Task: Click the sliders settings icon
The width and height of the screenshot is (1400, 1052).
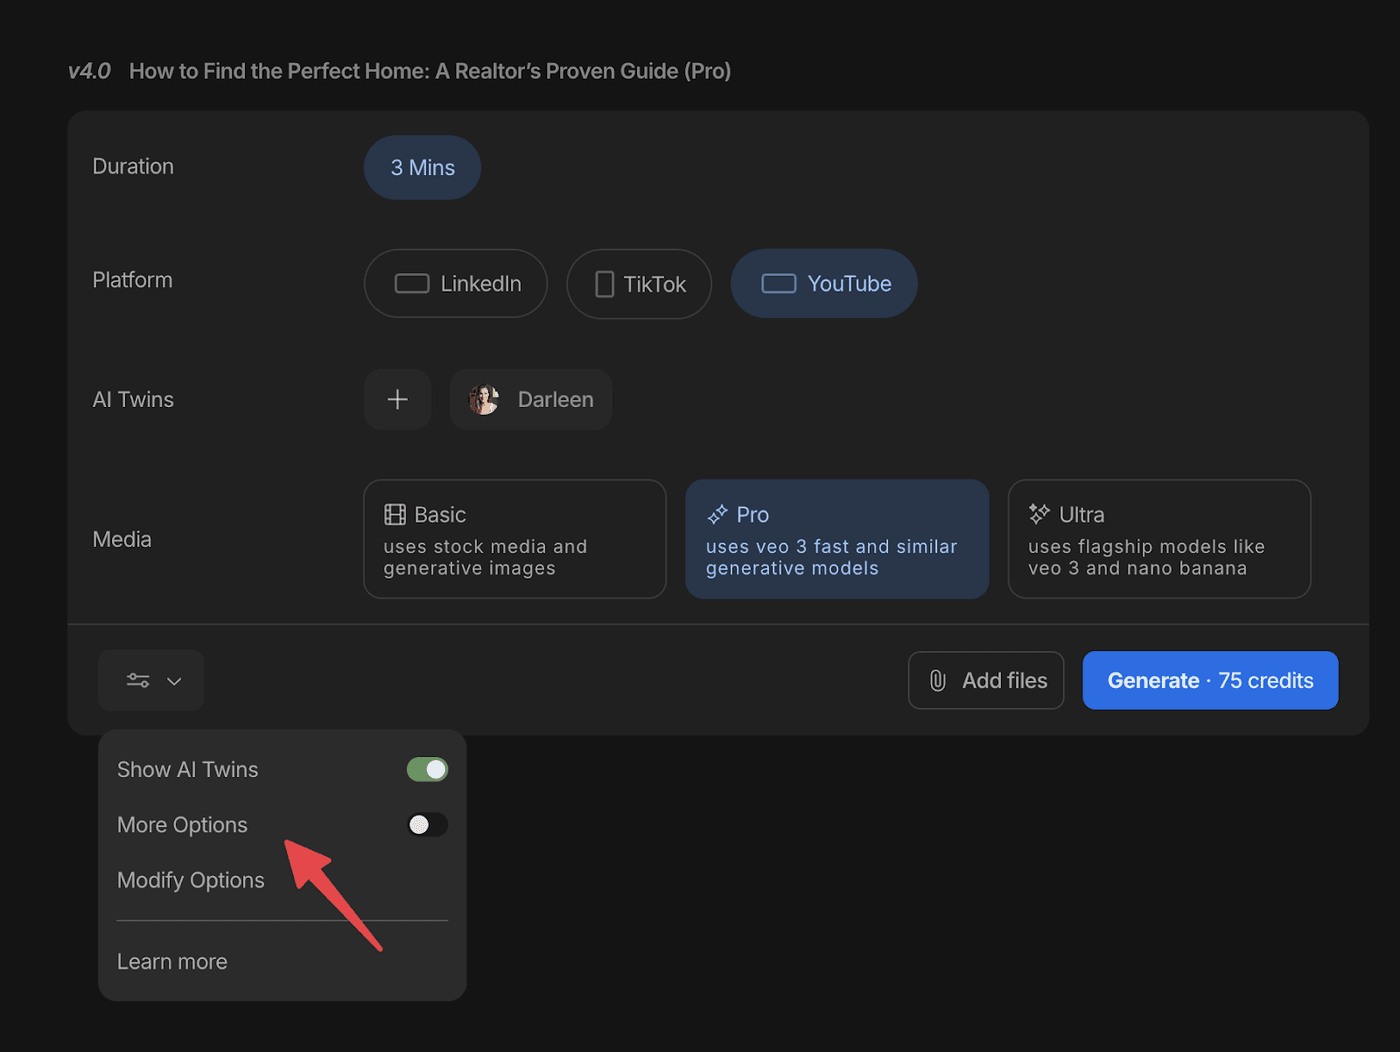Action: (x=138, y=681)
